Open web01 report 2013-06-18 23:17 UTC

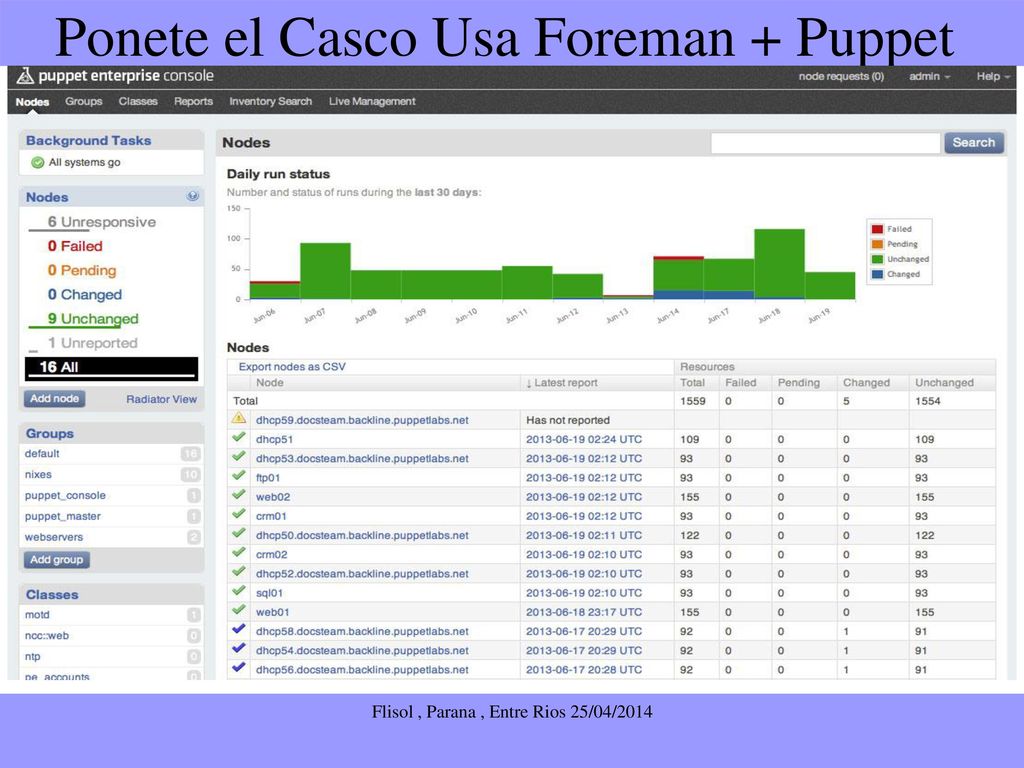[x=584, y=613]
